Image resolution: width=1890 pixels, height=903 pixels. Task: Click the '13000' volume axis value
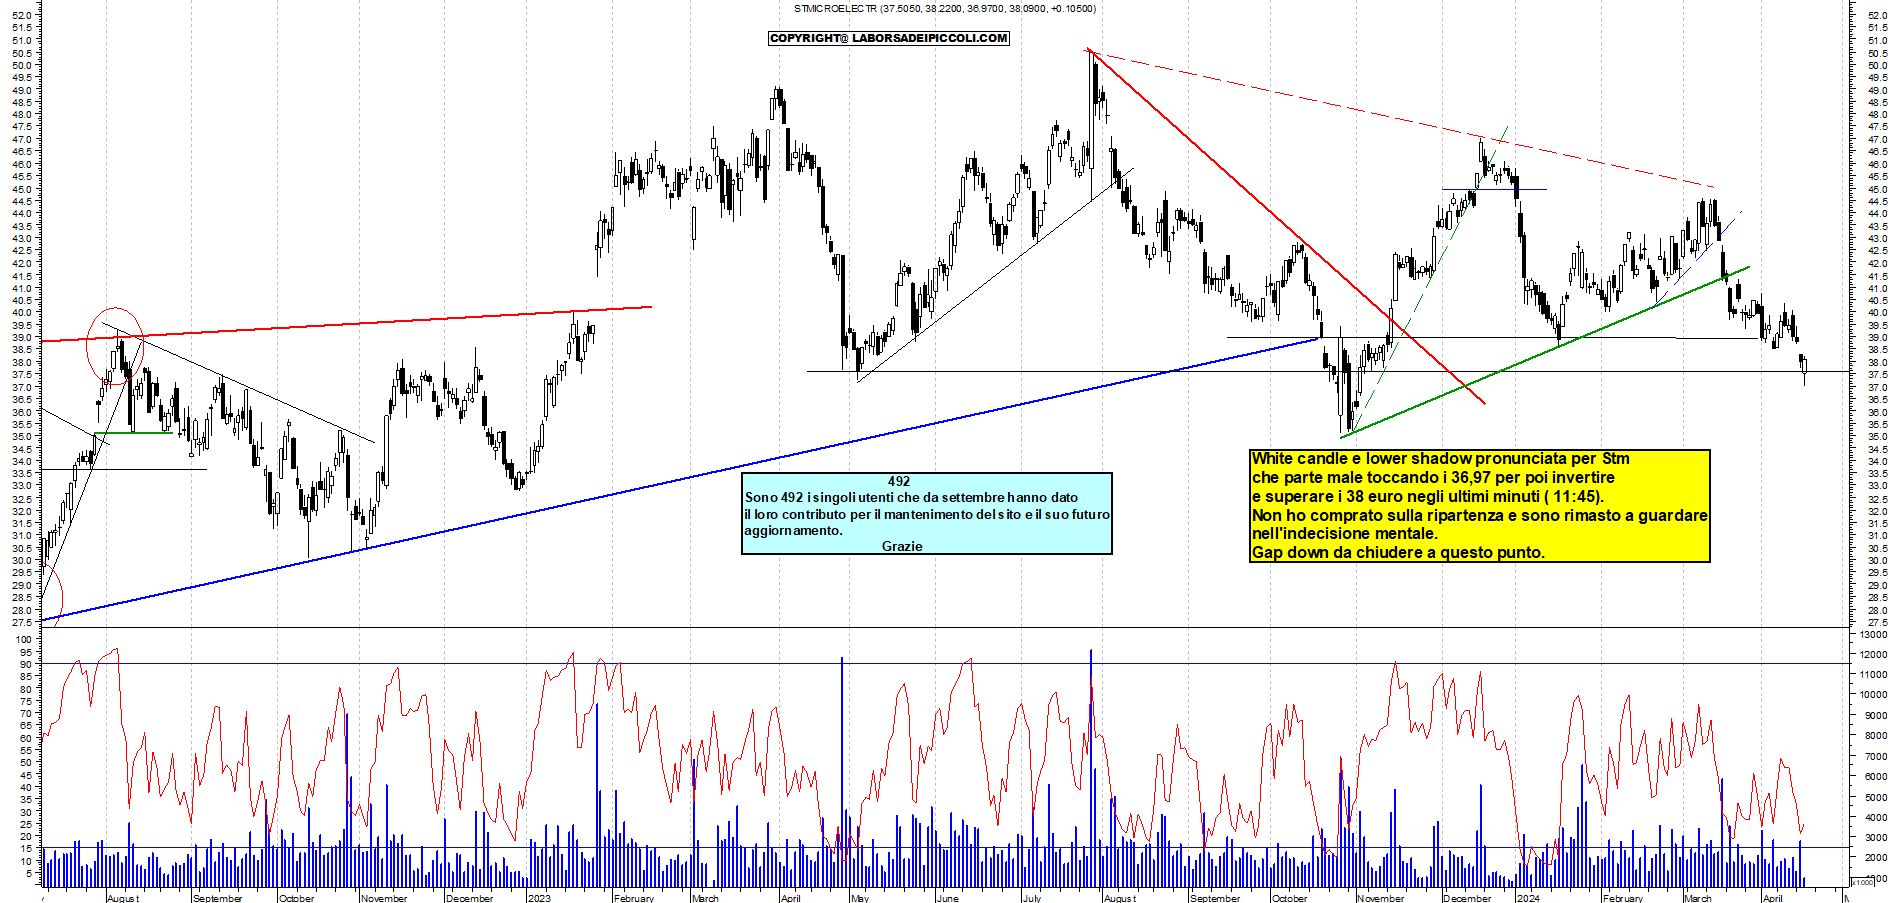[x=1873, y=634]
